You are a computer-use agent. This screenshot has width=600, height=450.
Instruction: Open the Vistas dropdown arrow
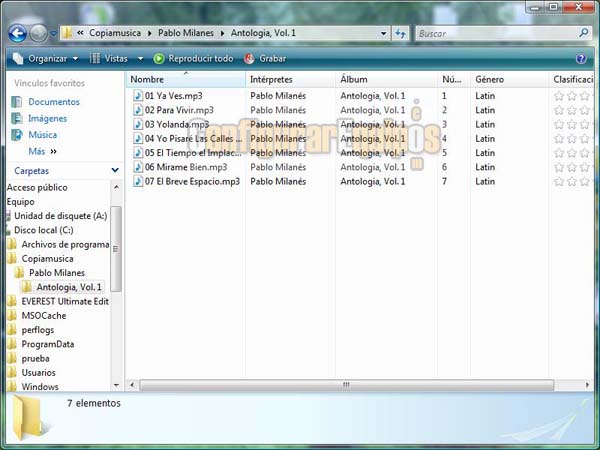click(140, 59)
